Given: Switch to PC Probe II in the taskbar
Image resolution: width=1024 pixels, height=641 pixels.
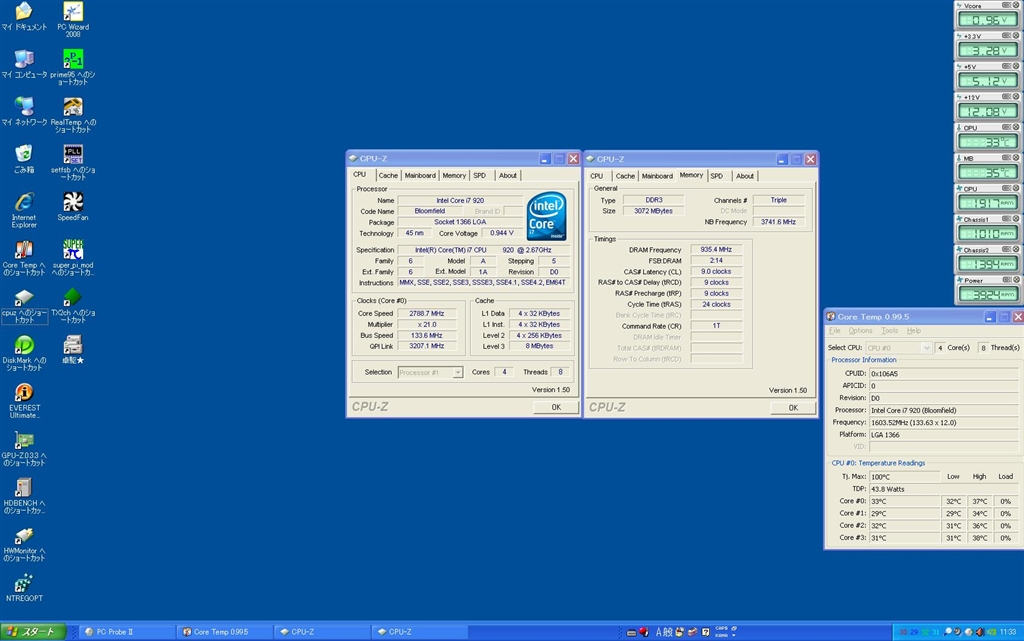Looking at the screenshot, I should tap(120, 632).
